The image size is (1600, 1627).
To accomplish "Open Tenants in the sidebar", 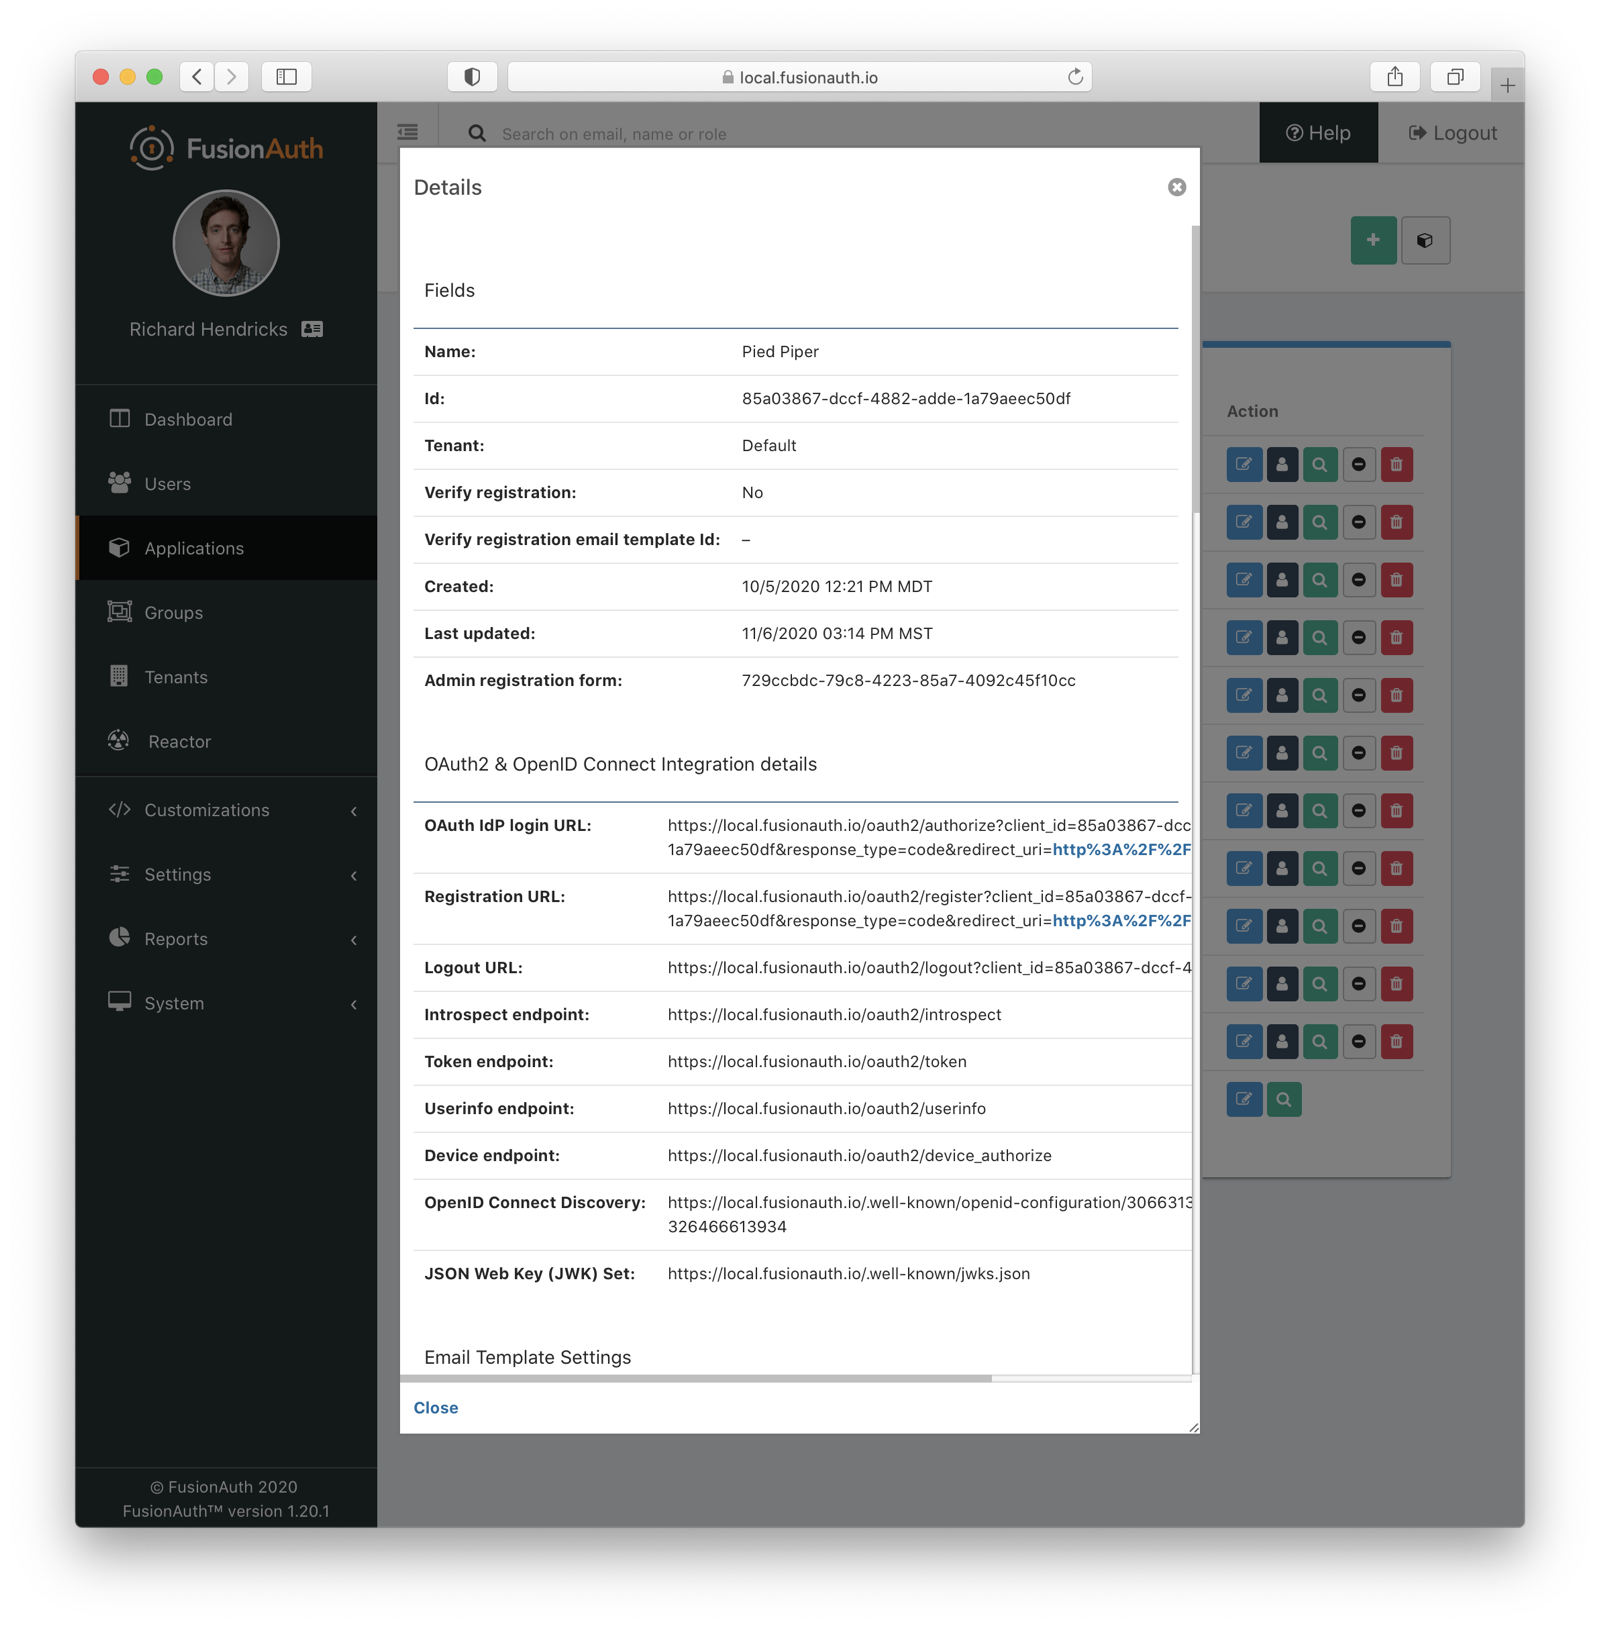I will [227, 677].
